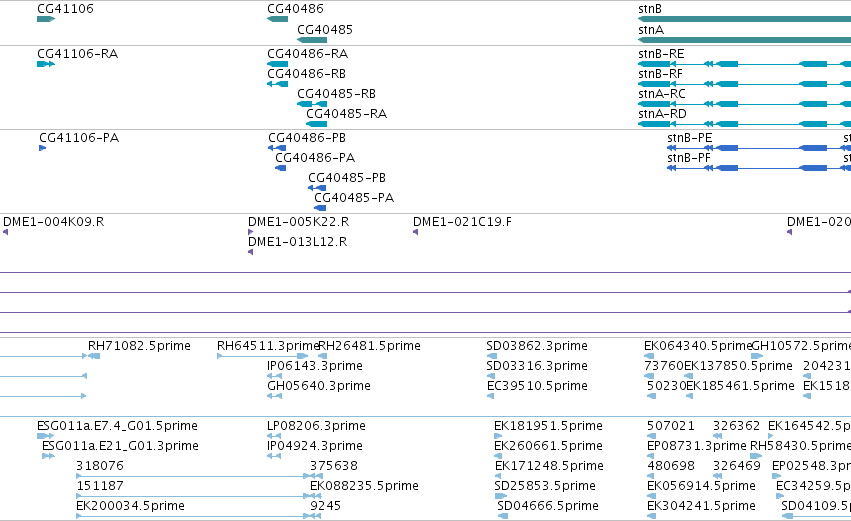Select the RH26481.5prime EST

(x=322, y=356)
